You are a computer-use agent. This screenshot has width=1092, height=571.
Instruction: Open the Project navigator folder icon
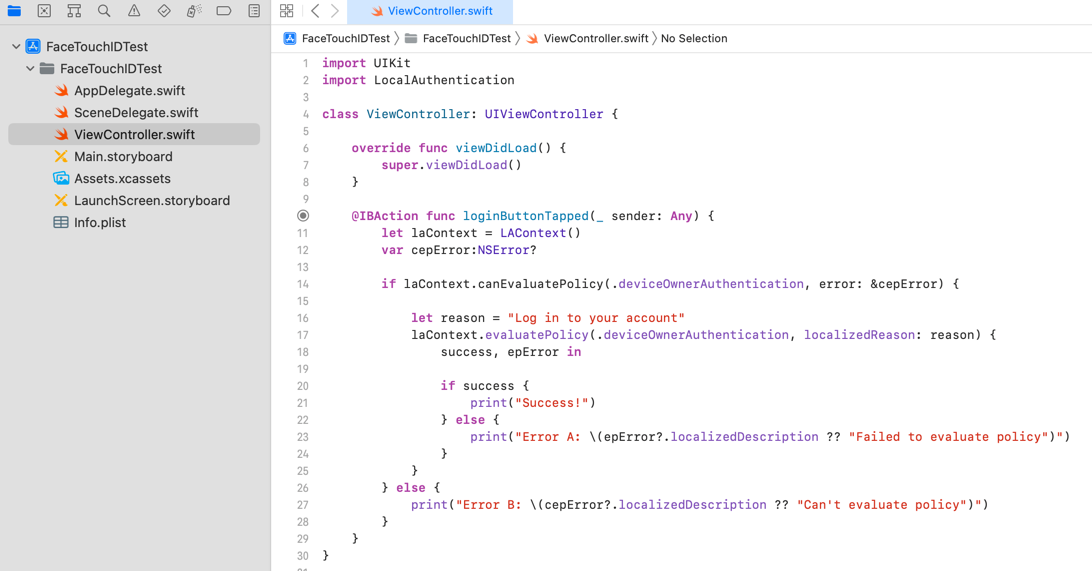click(x=14, y=11)
